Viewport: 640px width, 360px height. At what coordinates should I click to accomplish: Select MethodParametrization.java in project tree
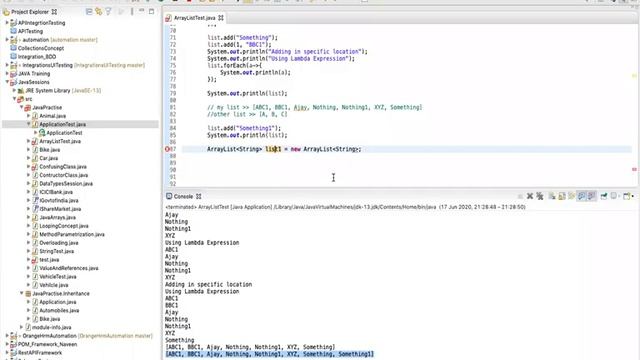tap(72, 234)
